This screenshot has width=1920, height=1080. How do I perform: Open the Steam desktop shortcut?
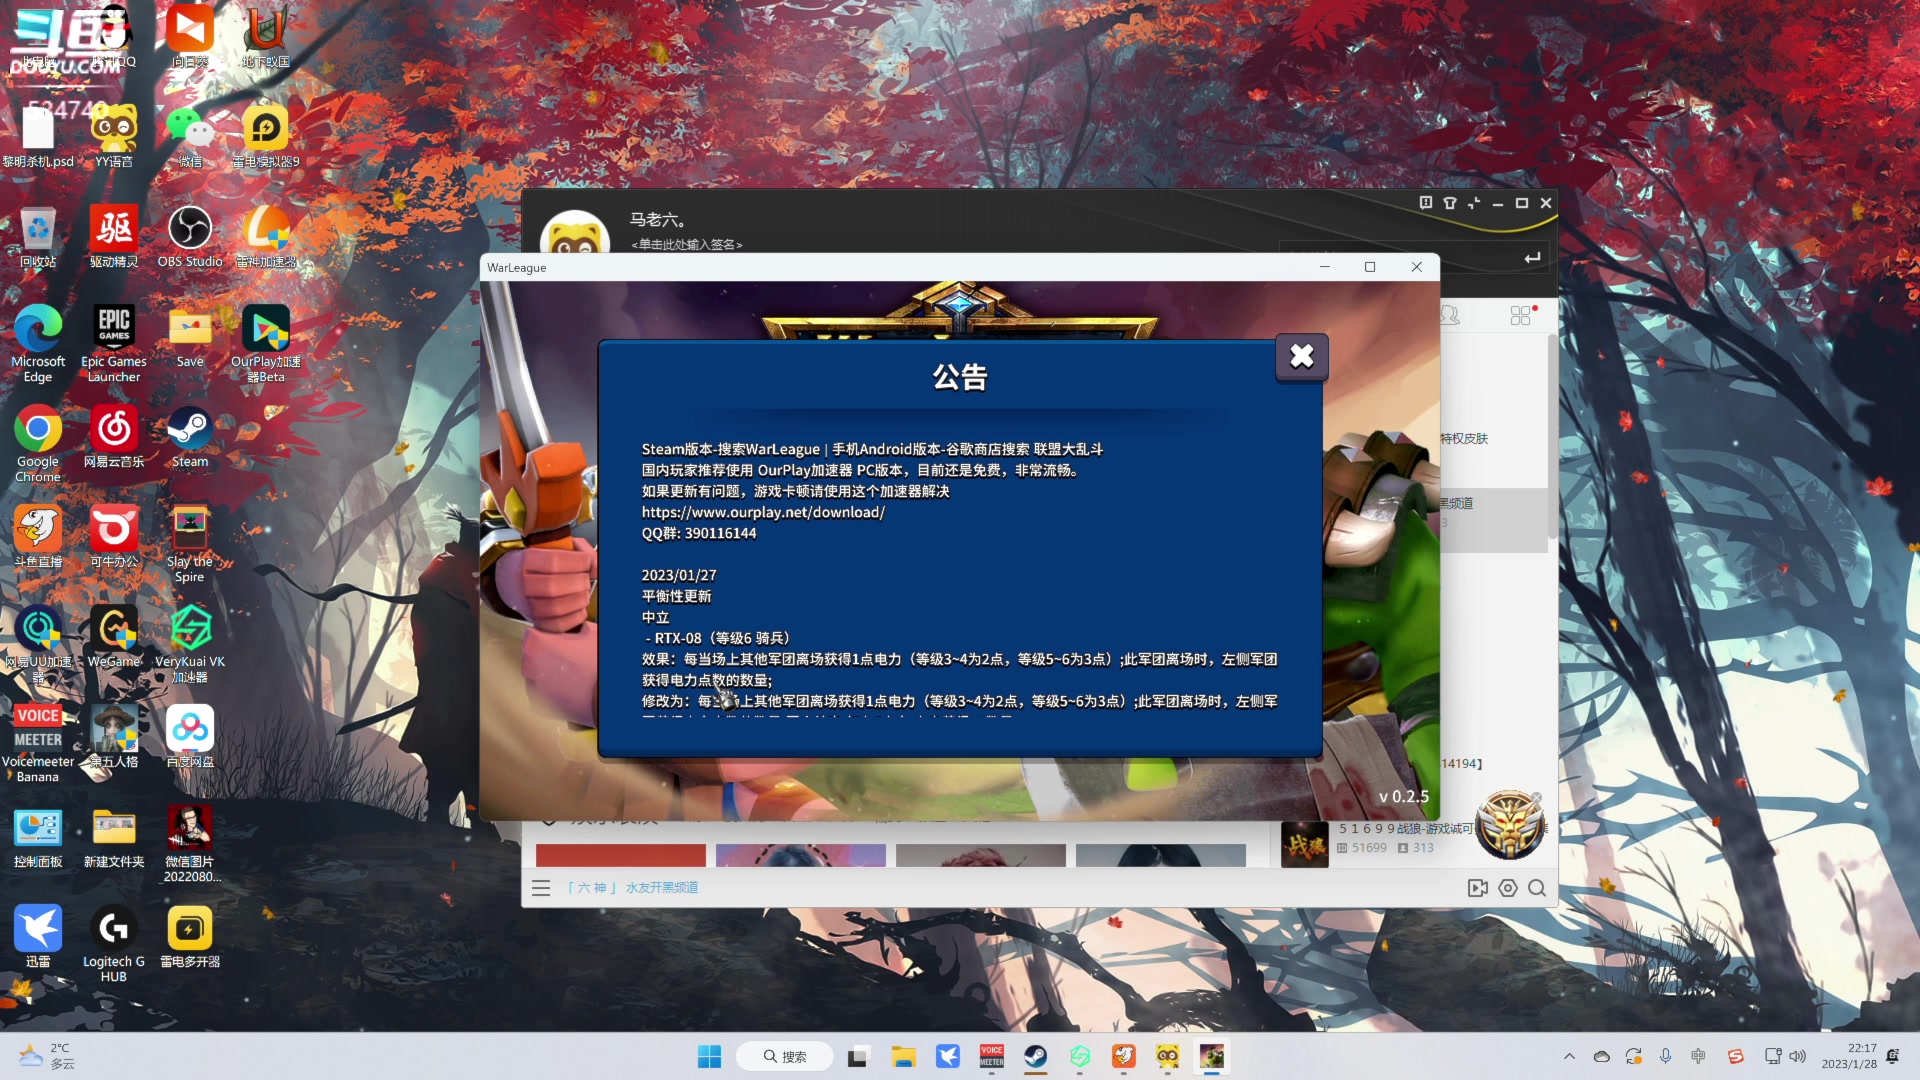click(190, 437)
